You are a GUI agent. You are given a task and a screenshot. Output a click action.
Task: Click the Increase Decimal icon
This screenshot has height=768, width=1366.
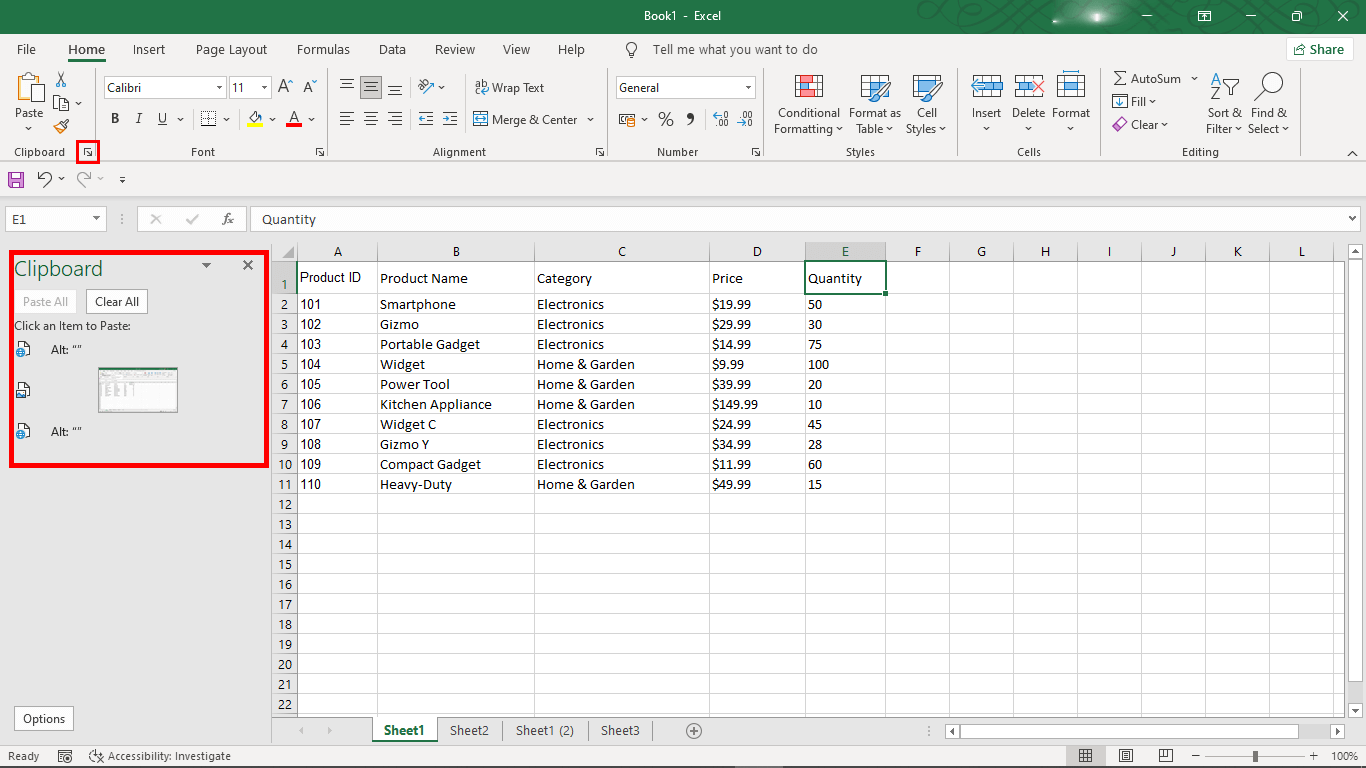720,119
